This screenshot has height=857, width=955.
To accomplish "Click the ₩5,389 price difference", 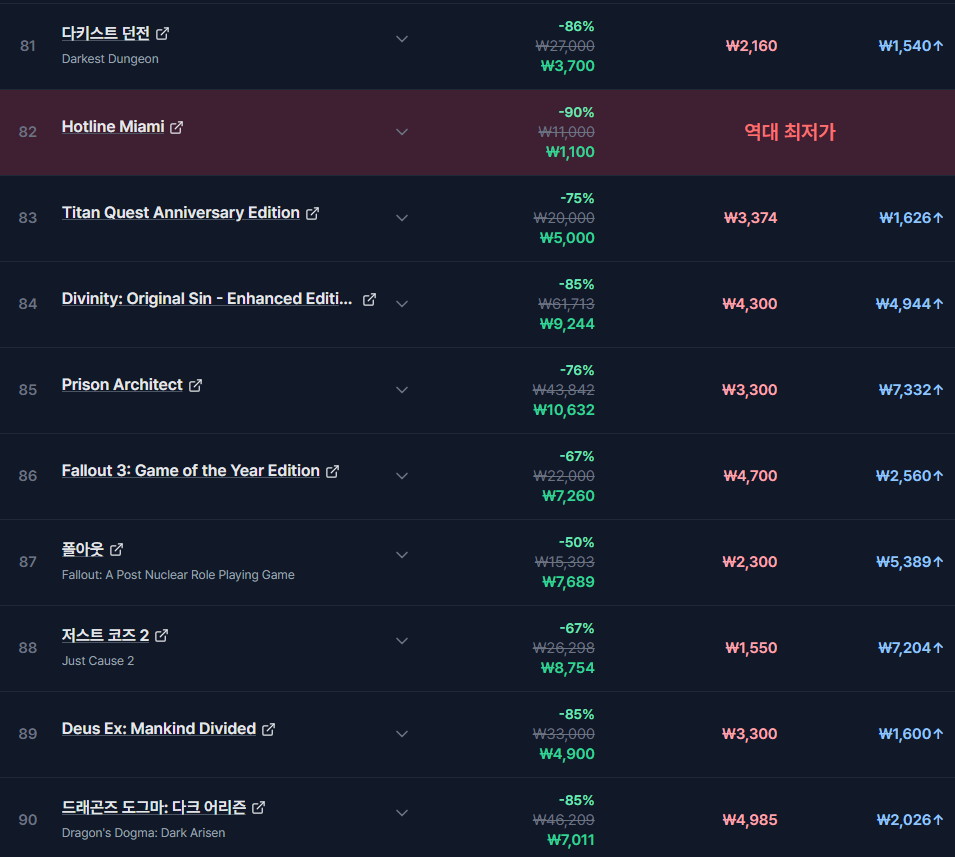I will (909, 562).
